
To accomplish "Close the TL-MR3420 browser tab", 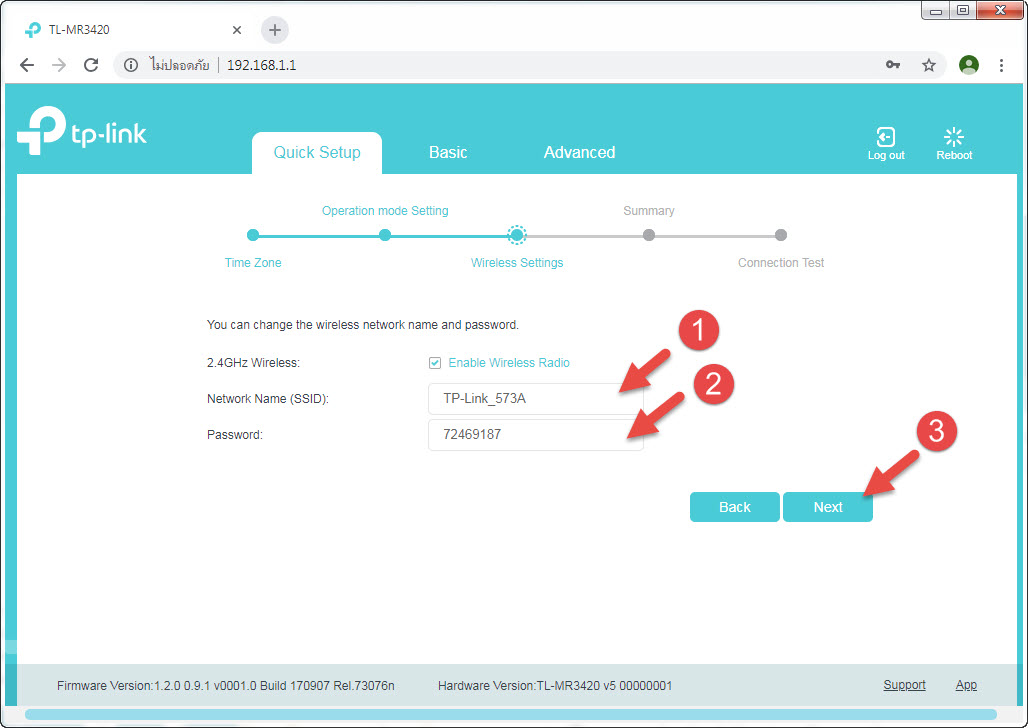I will click(237, 30).
